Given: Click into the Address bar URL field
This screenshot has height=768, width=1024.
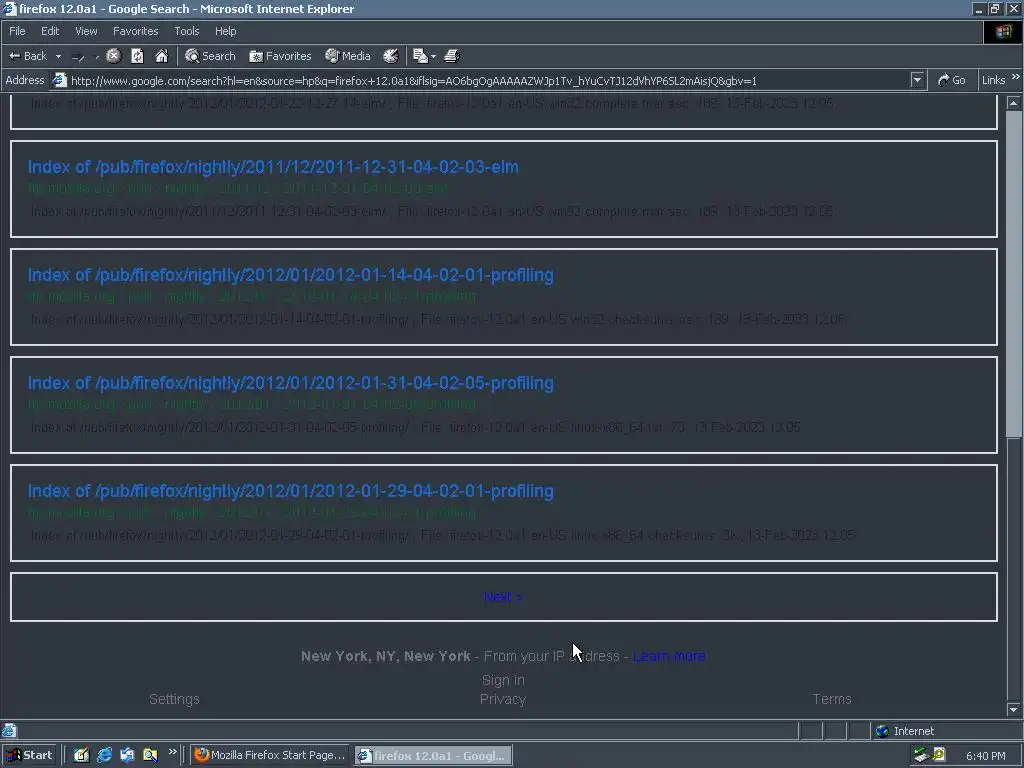Looking at the screenshot, I should (488, 80).
